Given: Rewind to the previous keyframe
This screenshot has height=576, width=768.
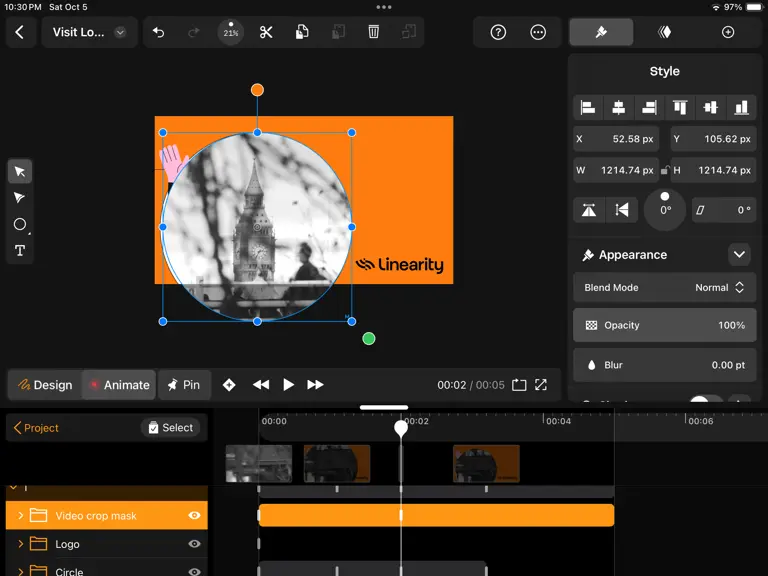Looking at the screenshot, I should (261, 385).
